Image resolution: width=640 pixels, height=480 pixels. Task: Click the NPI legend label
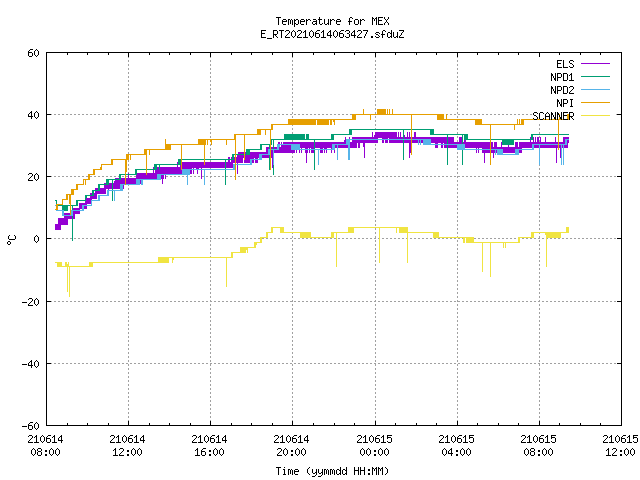pos(565,103)
